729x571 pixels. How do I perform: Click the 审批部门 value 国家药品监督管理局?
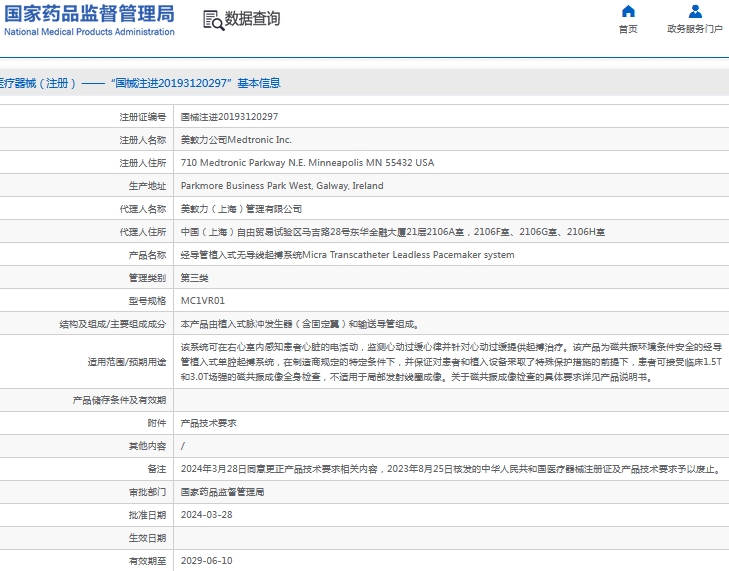(x=222, y=492)
